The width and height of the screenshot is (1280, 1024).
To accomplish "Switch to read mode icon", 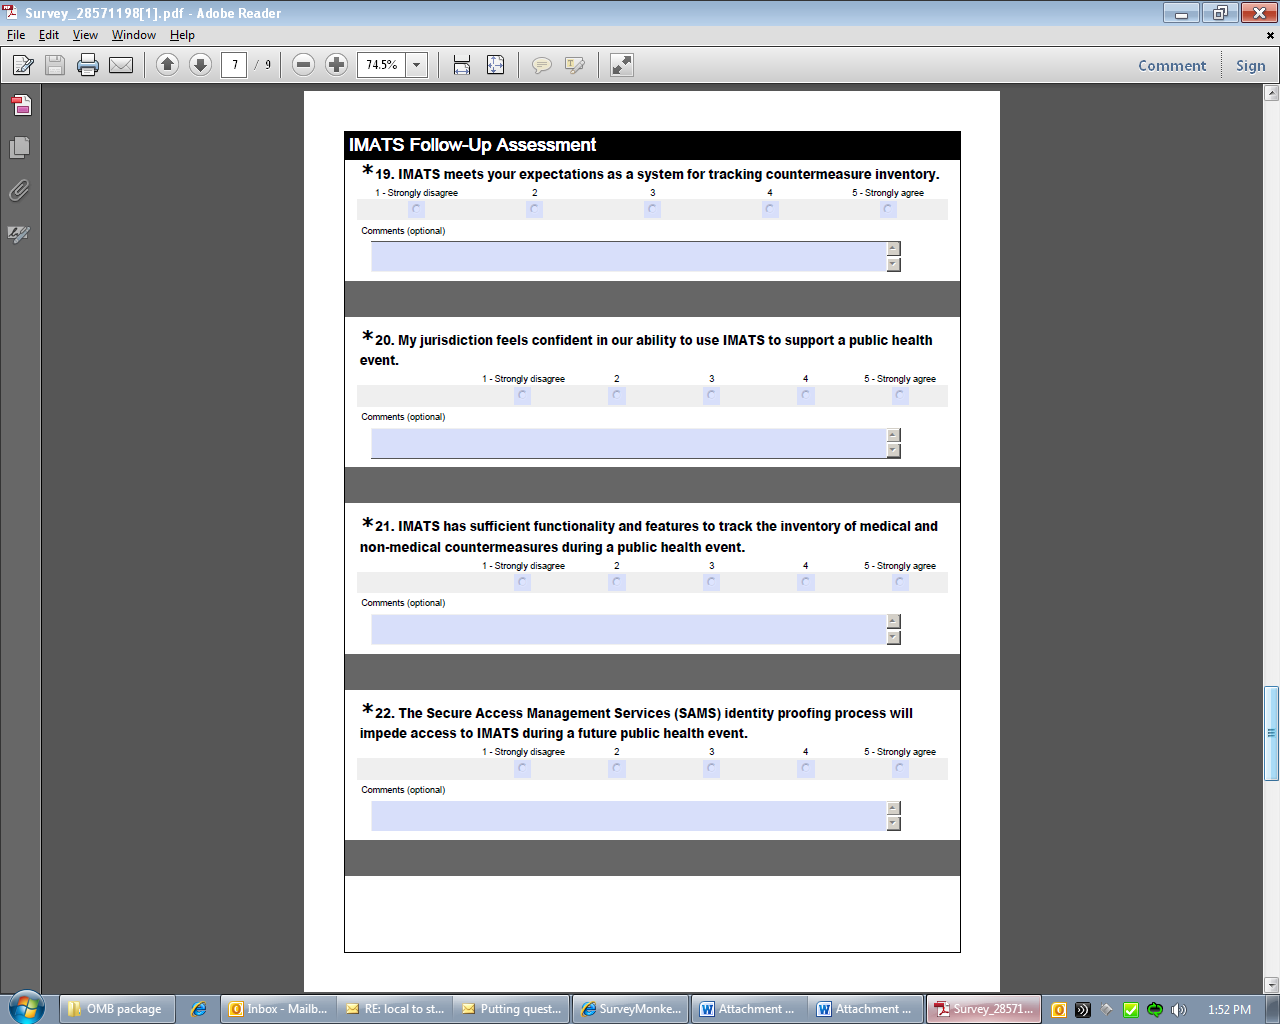I will tap(622, 65).
